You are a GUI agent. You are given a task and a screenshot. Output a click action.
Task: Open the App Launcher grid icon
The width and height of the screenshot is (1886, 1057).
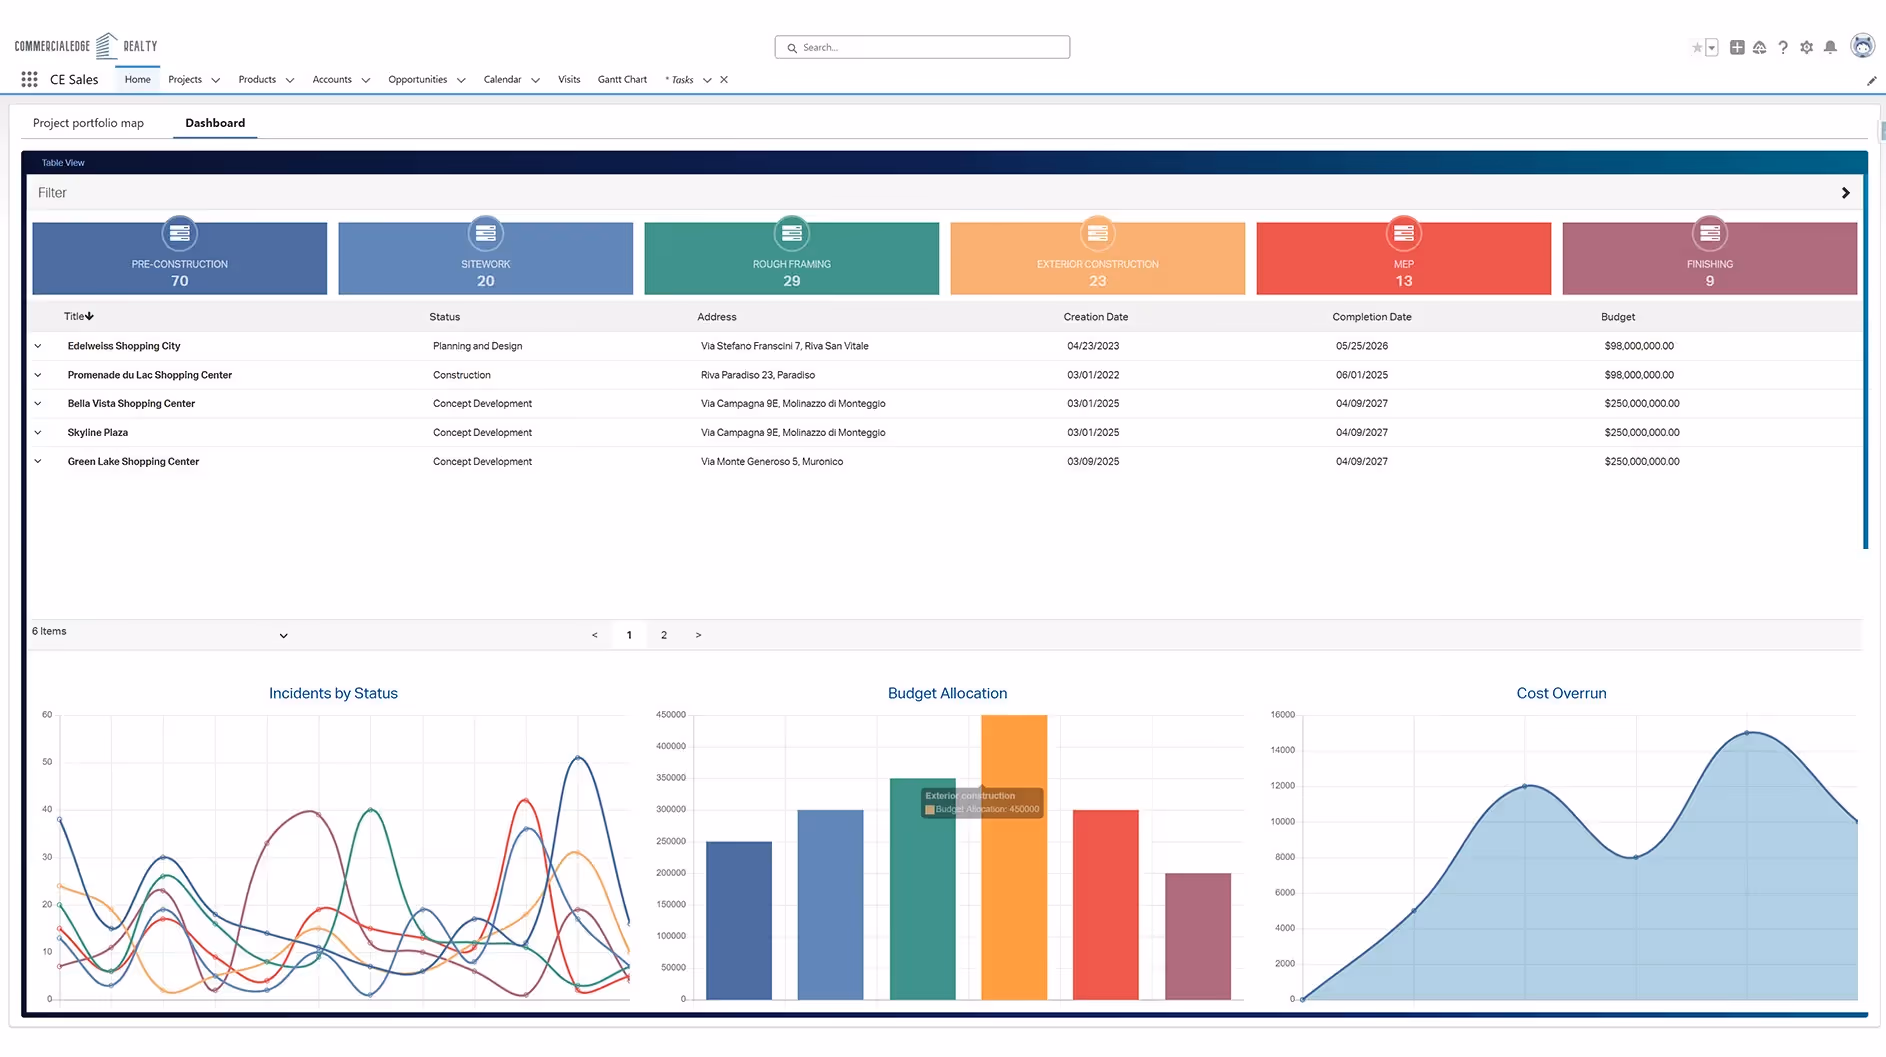tap(29, 79)
